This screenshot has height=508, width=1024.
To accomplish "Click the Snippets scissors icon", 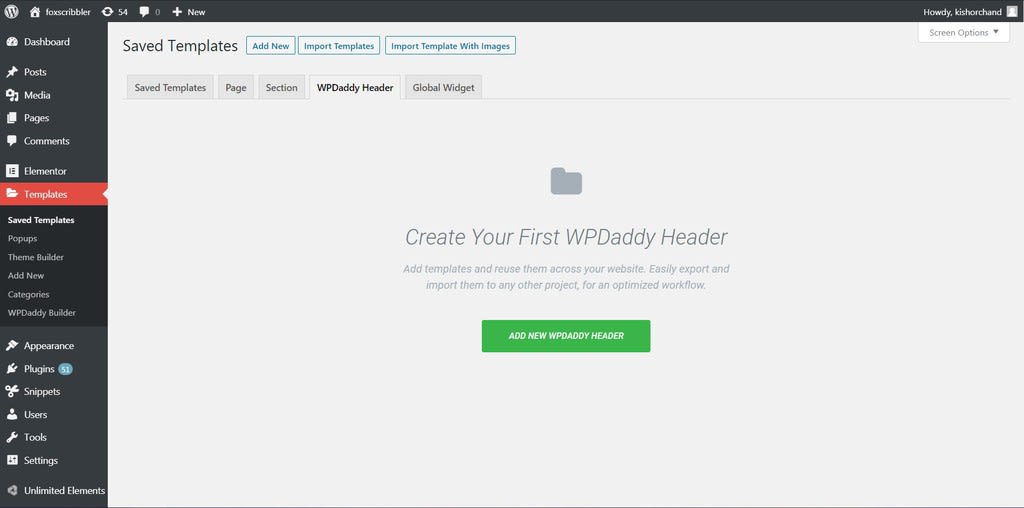I will pos(12,392).
